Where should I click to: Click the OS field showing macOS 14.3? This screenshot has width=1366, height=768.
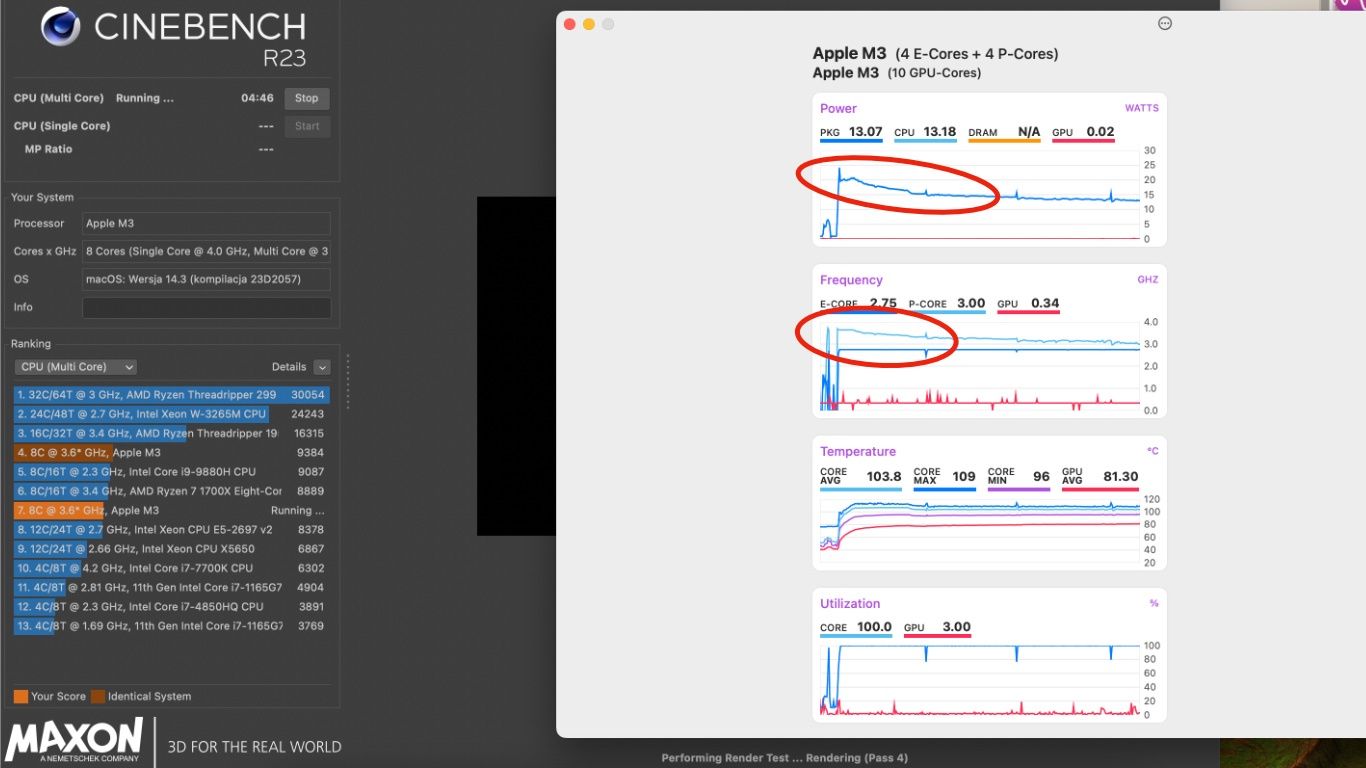tap(206, 279)
